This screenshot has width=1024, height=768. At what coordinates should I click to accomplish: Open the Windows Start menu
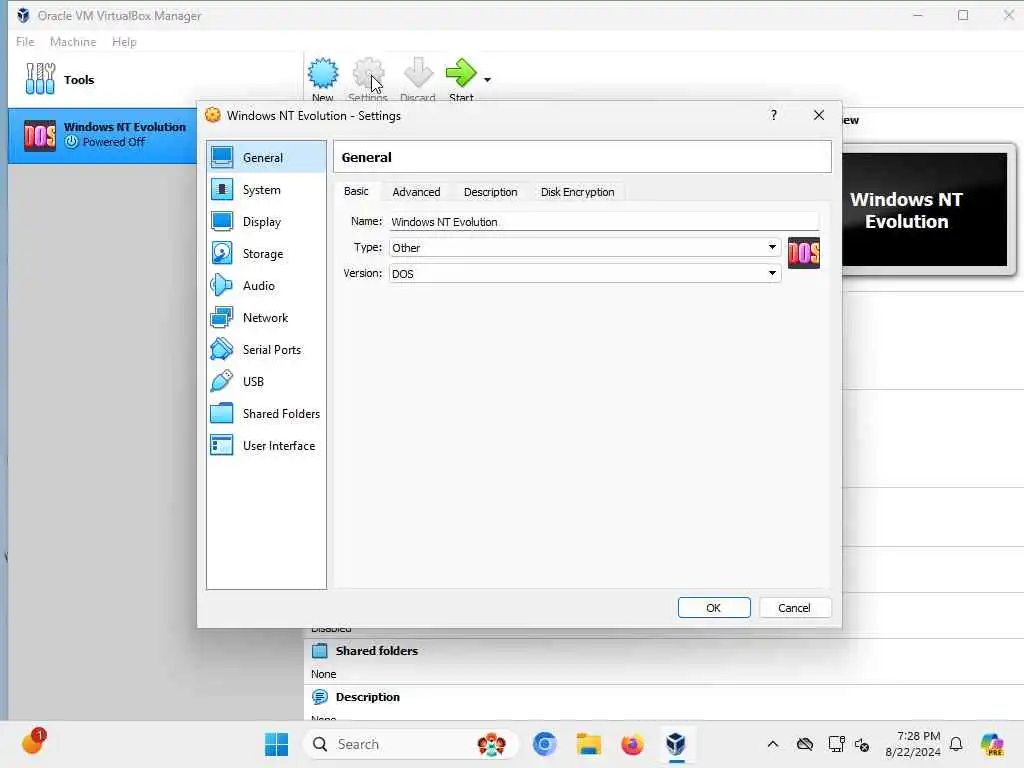coord(276,744)
